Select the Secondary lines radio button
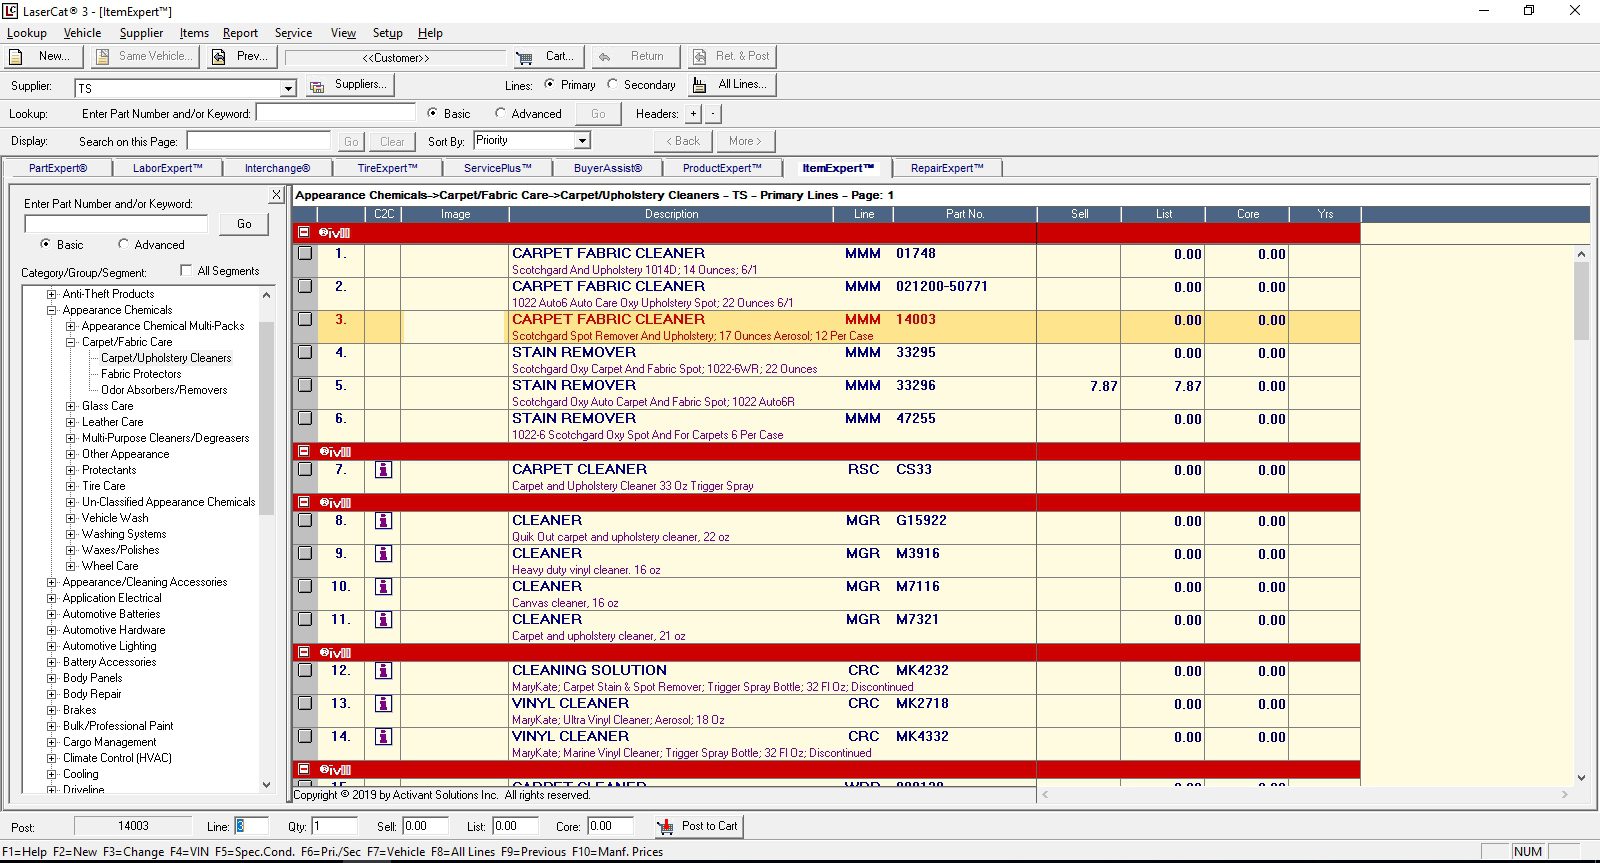The width and height of the screenshot is (1600, 863). [x=613, y=85]
